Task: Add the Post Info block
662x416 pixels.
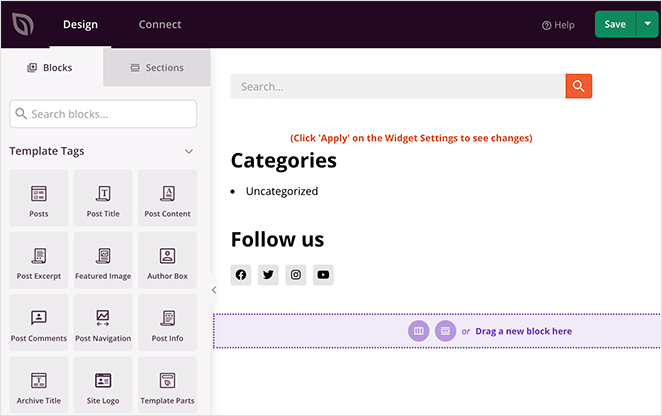Action: pyautogui.click(x=168, y=323)
